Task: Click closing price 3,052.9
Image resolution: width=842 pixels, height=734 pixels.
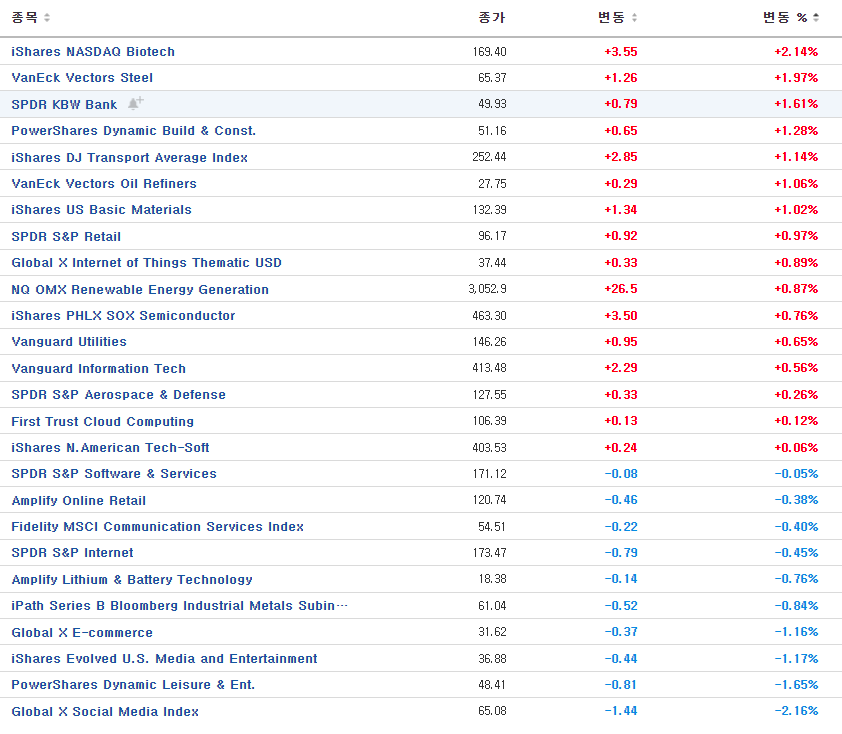Action: coord(487,289)
